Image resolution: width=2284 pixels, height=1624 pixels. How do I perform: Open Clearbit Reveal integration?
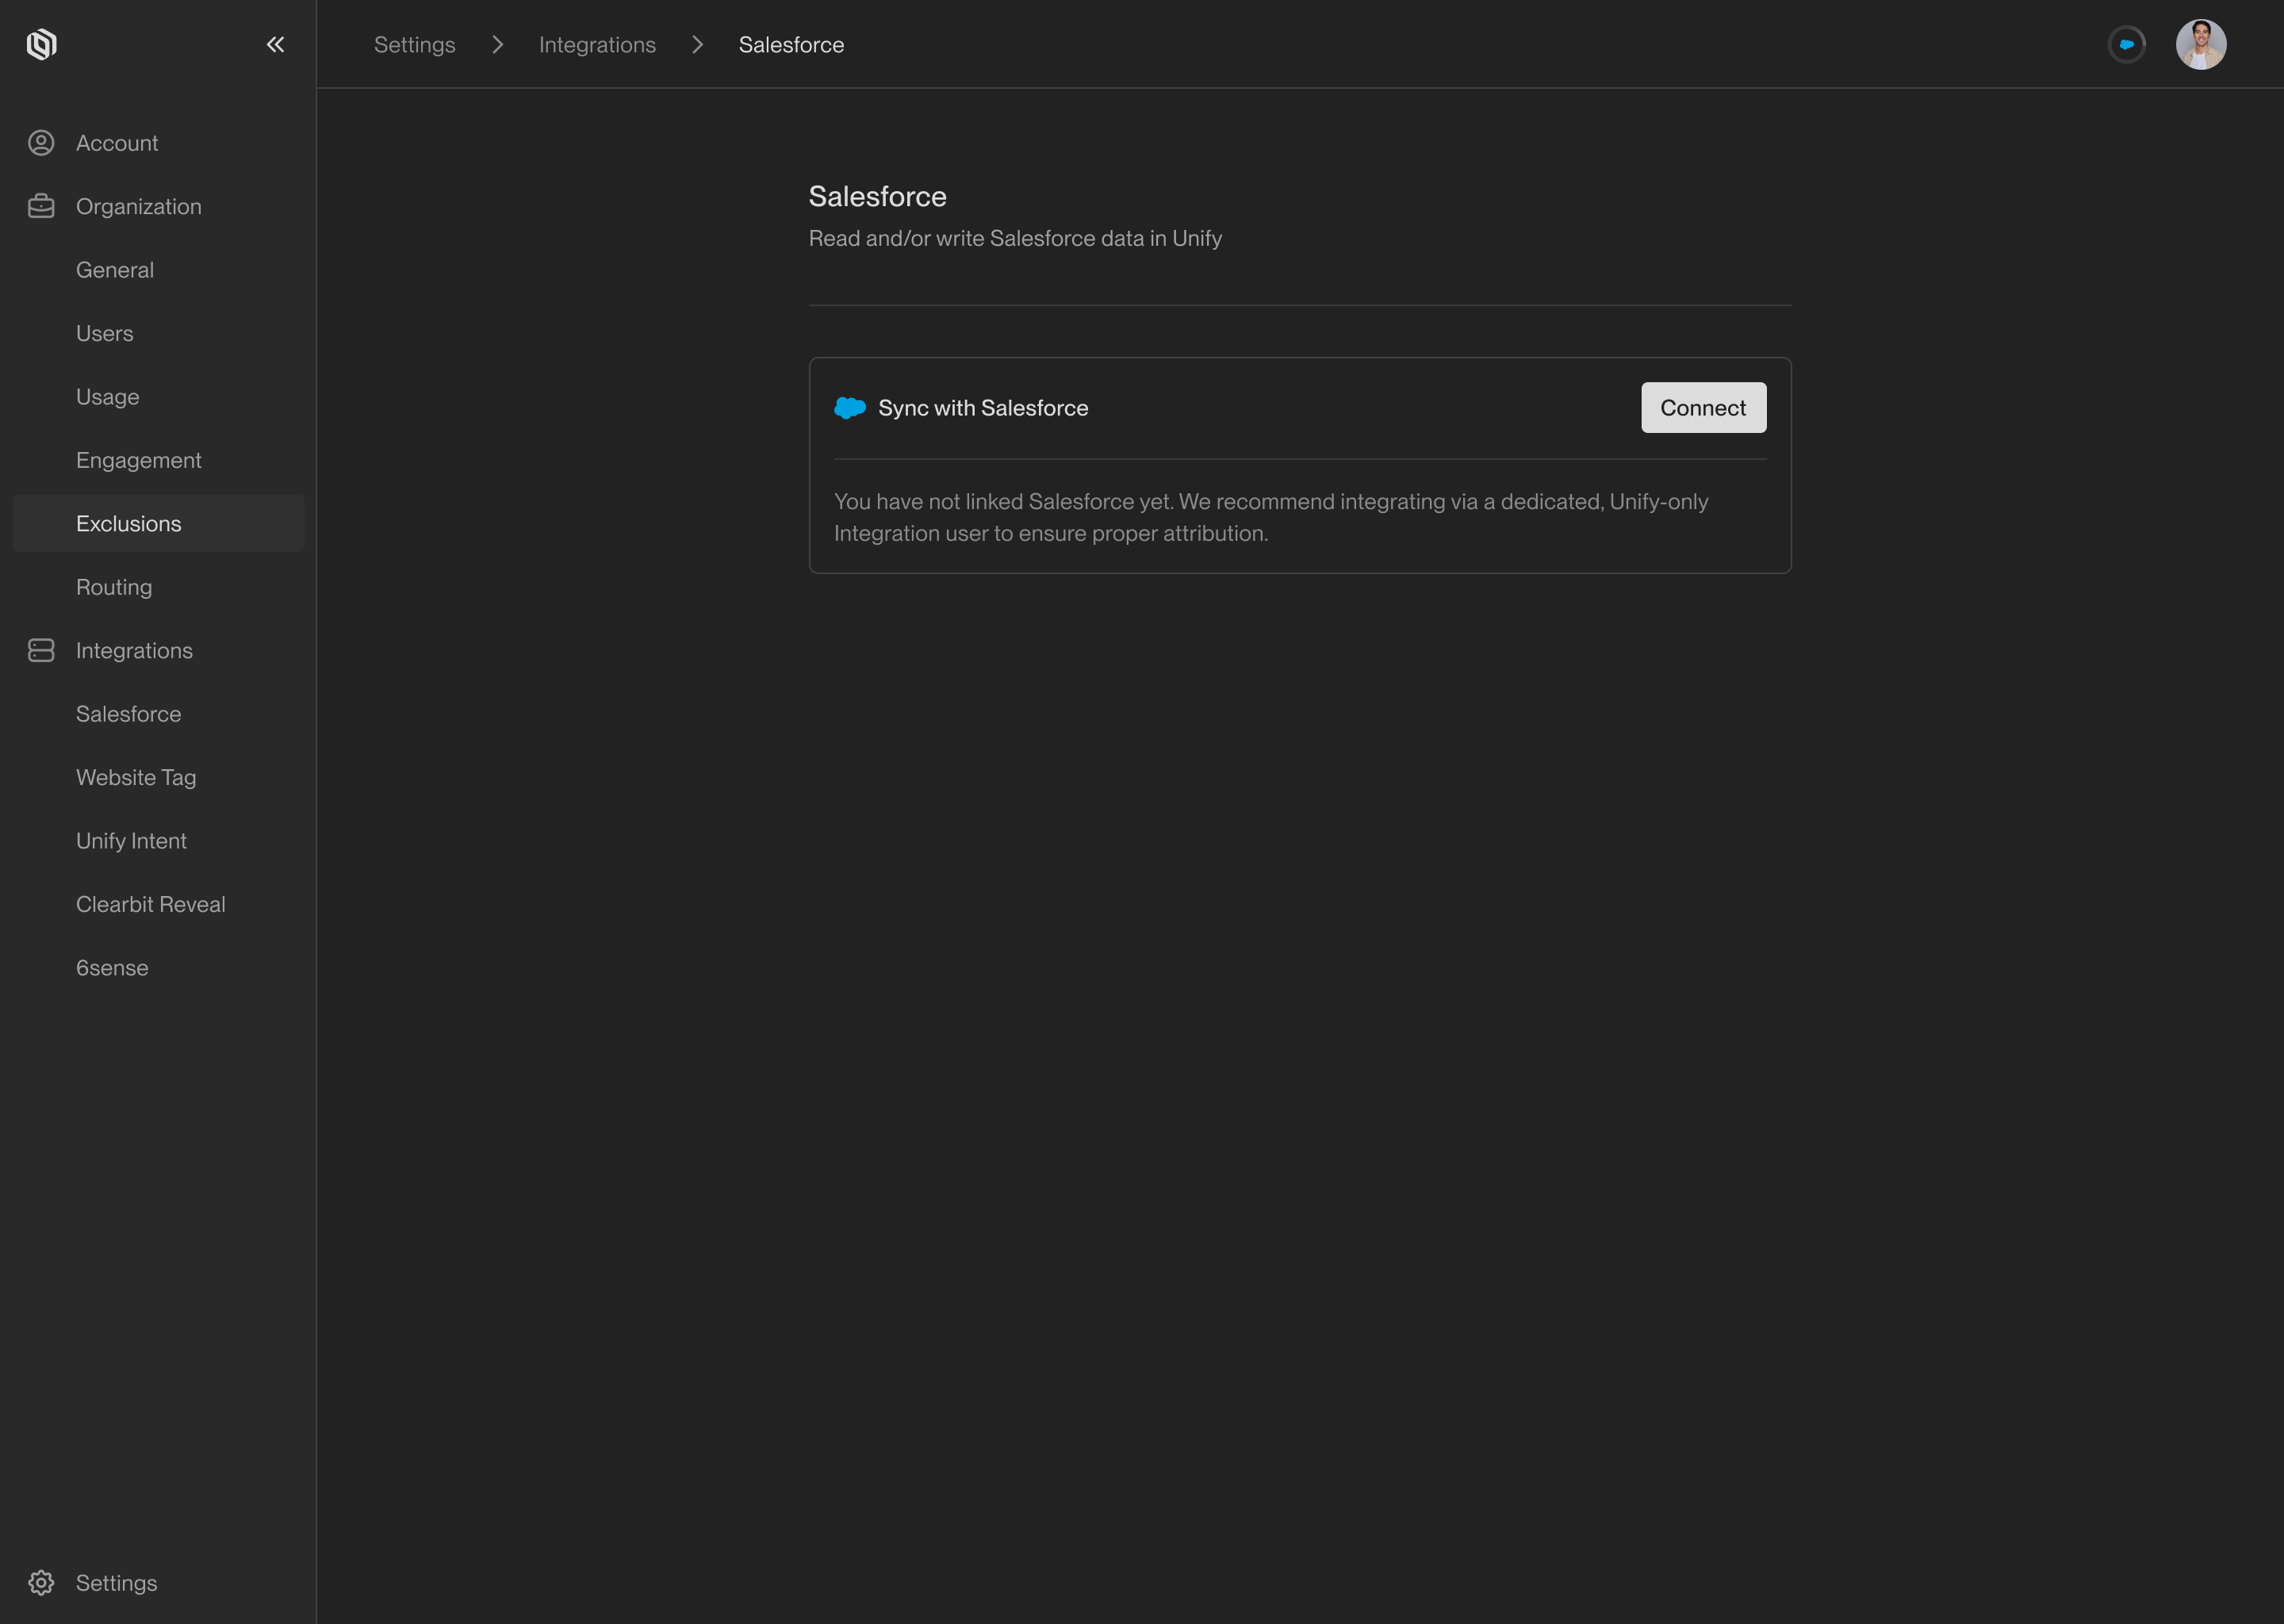(151, 904)
